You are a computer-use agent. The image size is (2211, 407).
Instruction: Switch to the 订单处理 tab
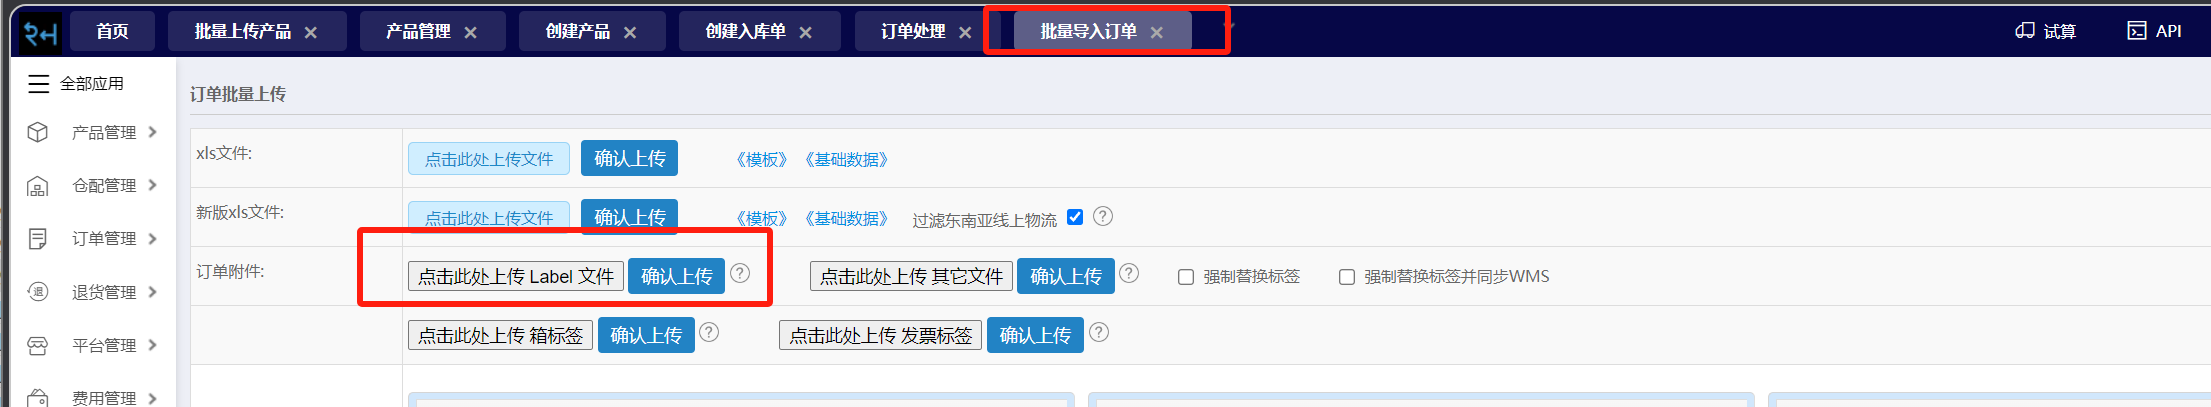(x=913, y=31)
